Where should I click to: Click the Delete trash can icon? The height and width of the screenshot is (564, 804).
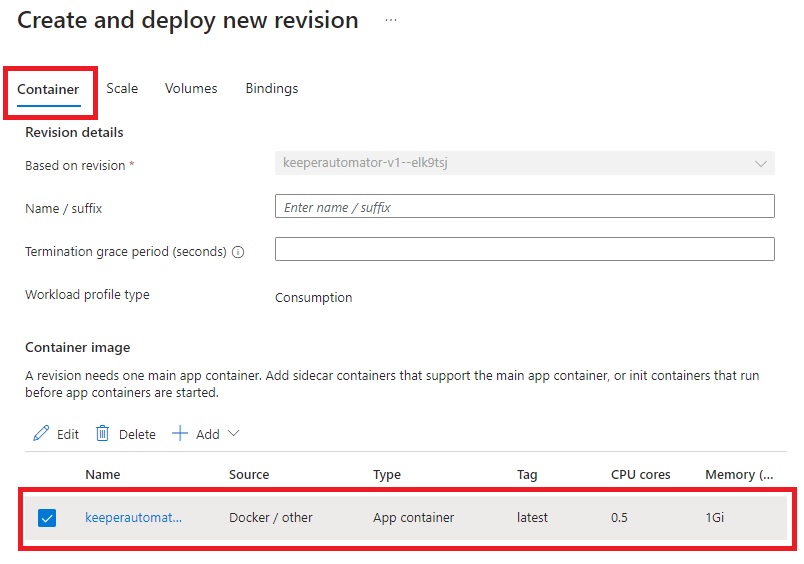pyautogui.click(x=103, y=434)
